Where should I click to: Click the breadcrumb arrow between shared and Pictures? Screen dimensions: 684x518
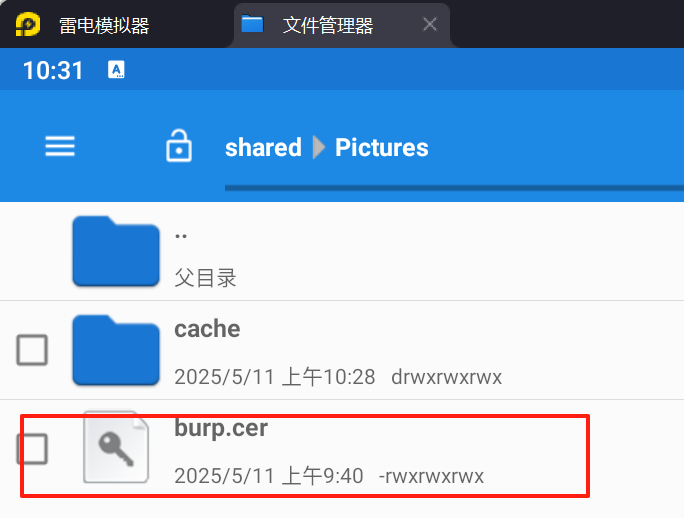[x=319, y=148]
